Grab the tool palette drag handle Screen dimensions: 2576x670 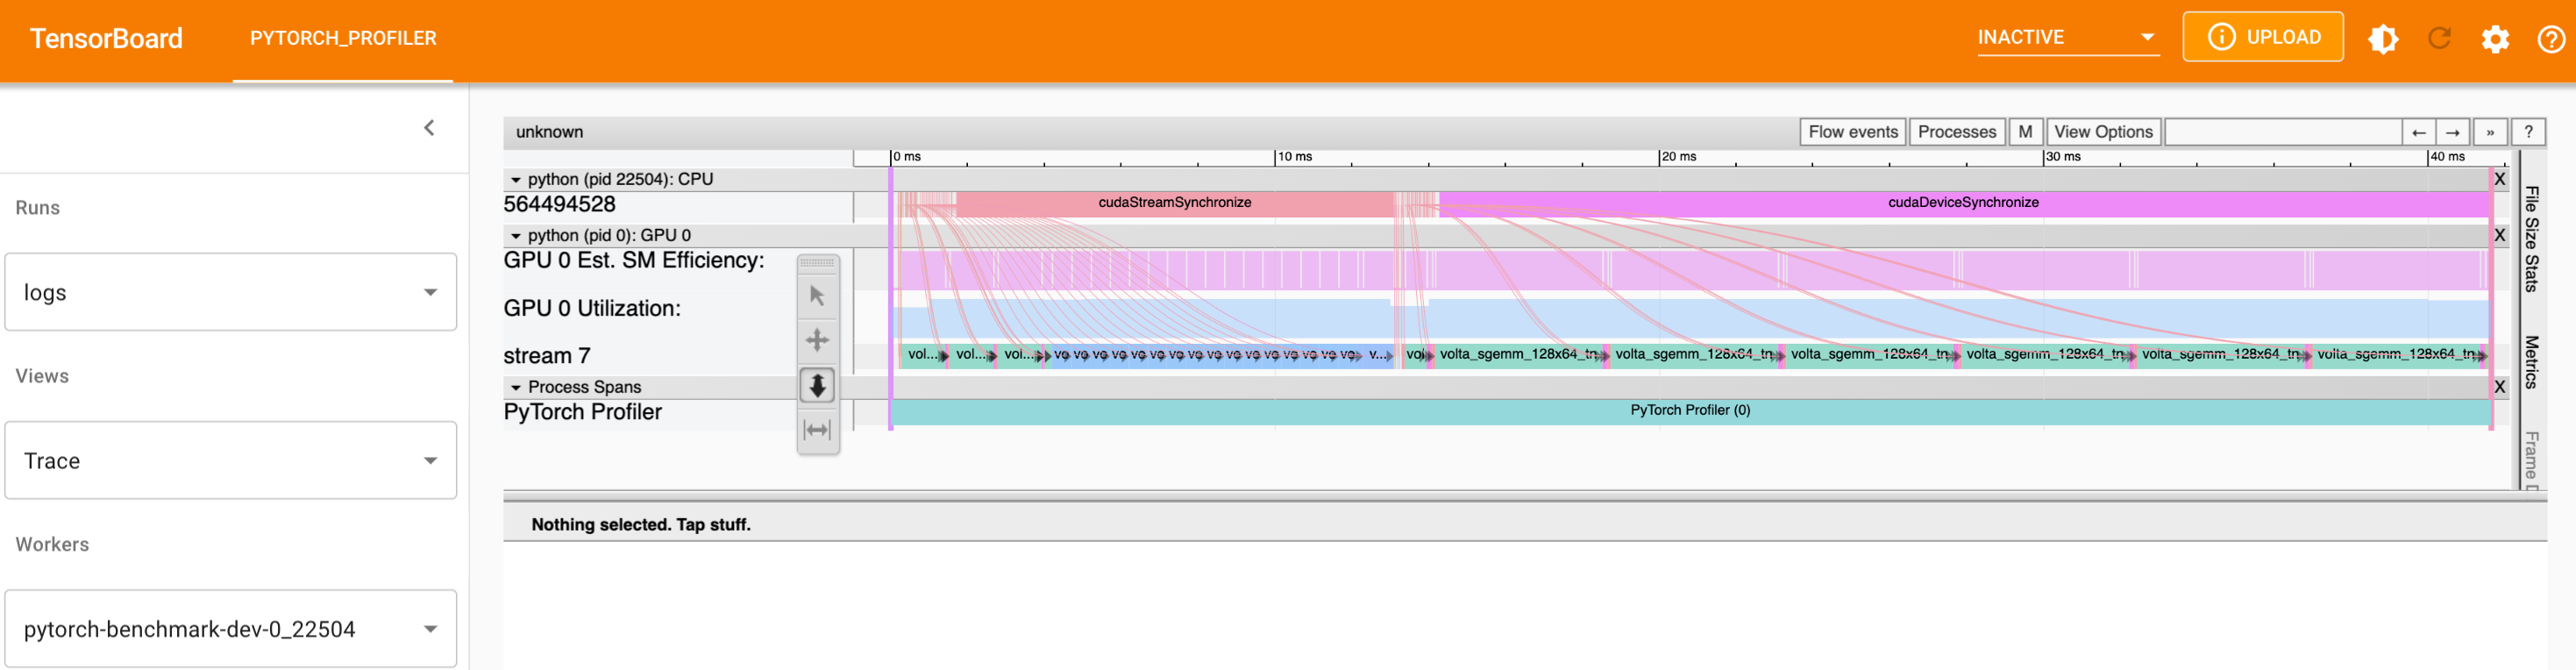[x=817, y=263]
